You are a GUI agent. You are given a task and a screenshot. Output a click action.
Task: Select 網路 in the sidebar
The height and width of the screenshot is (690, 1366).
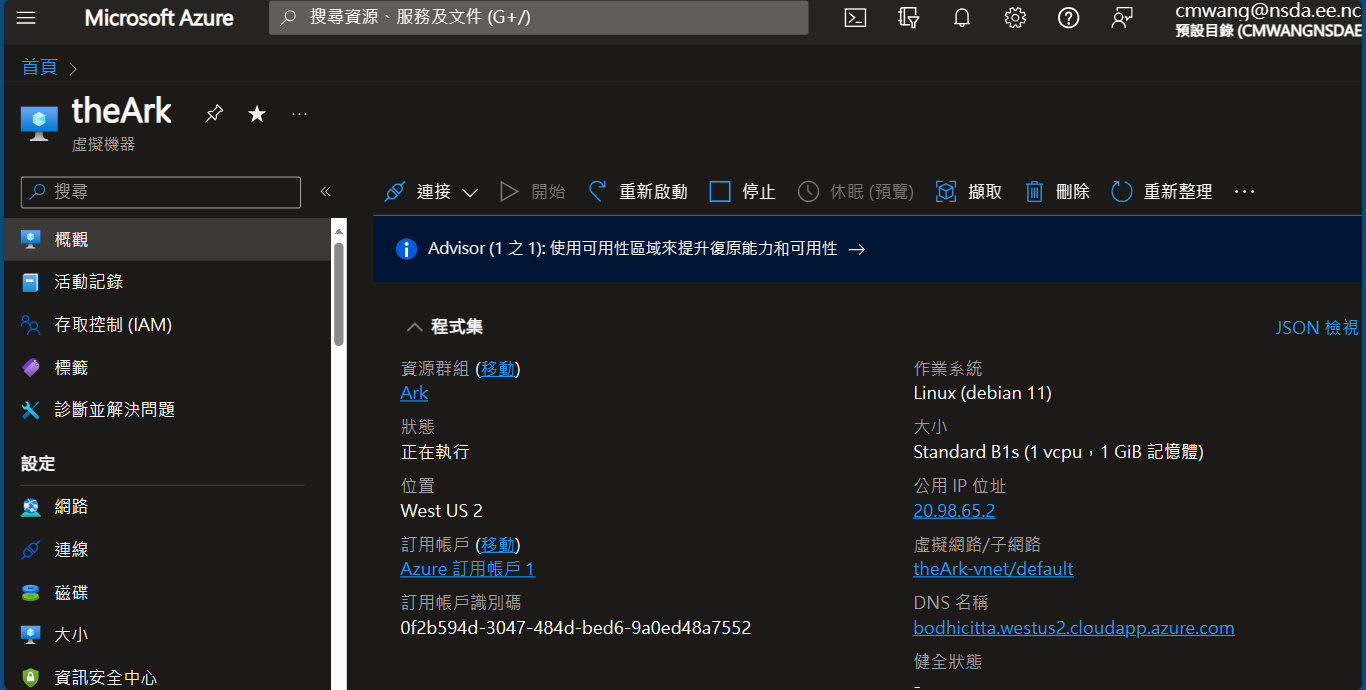166,507
